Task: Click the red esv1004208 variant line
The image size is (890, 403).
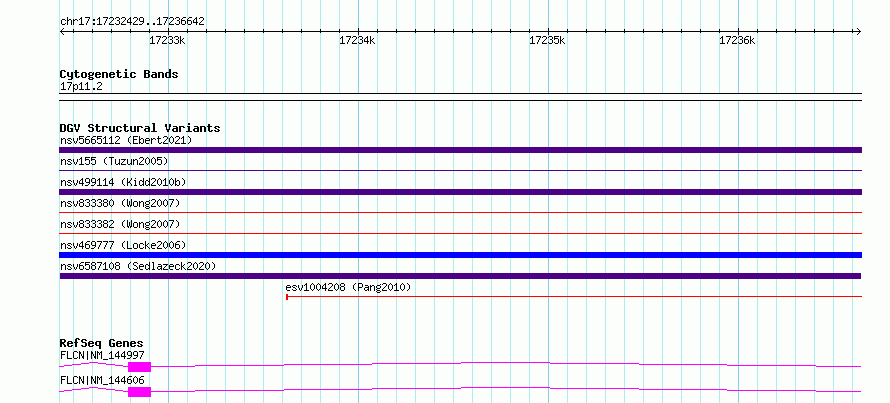Action: coord(574,296)
